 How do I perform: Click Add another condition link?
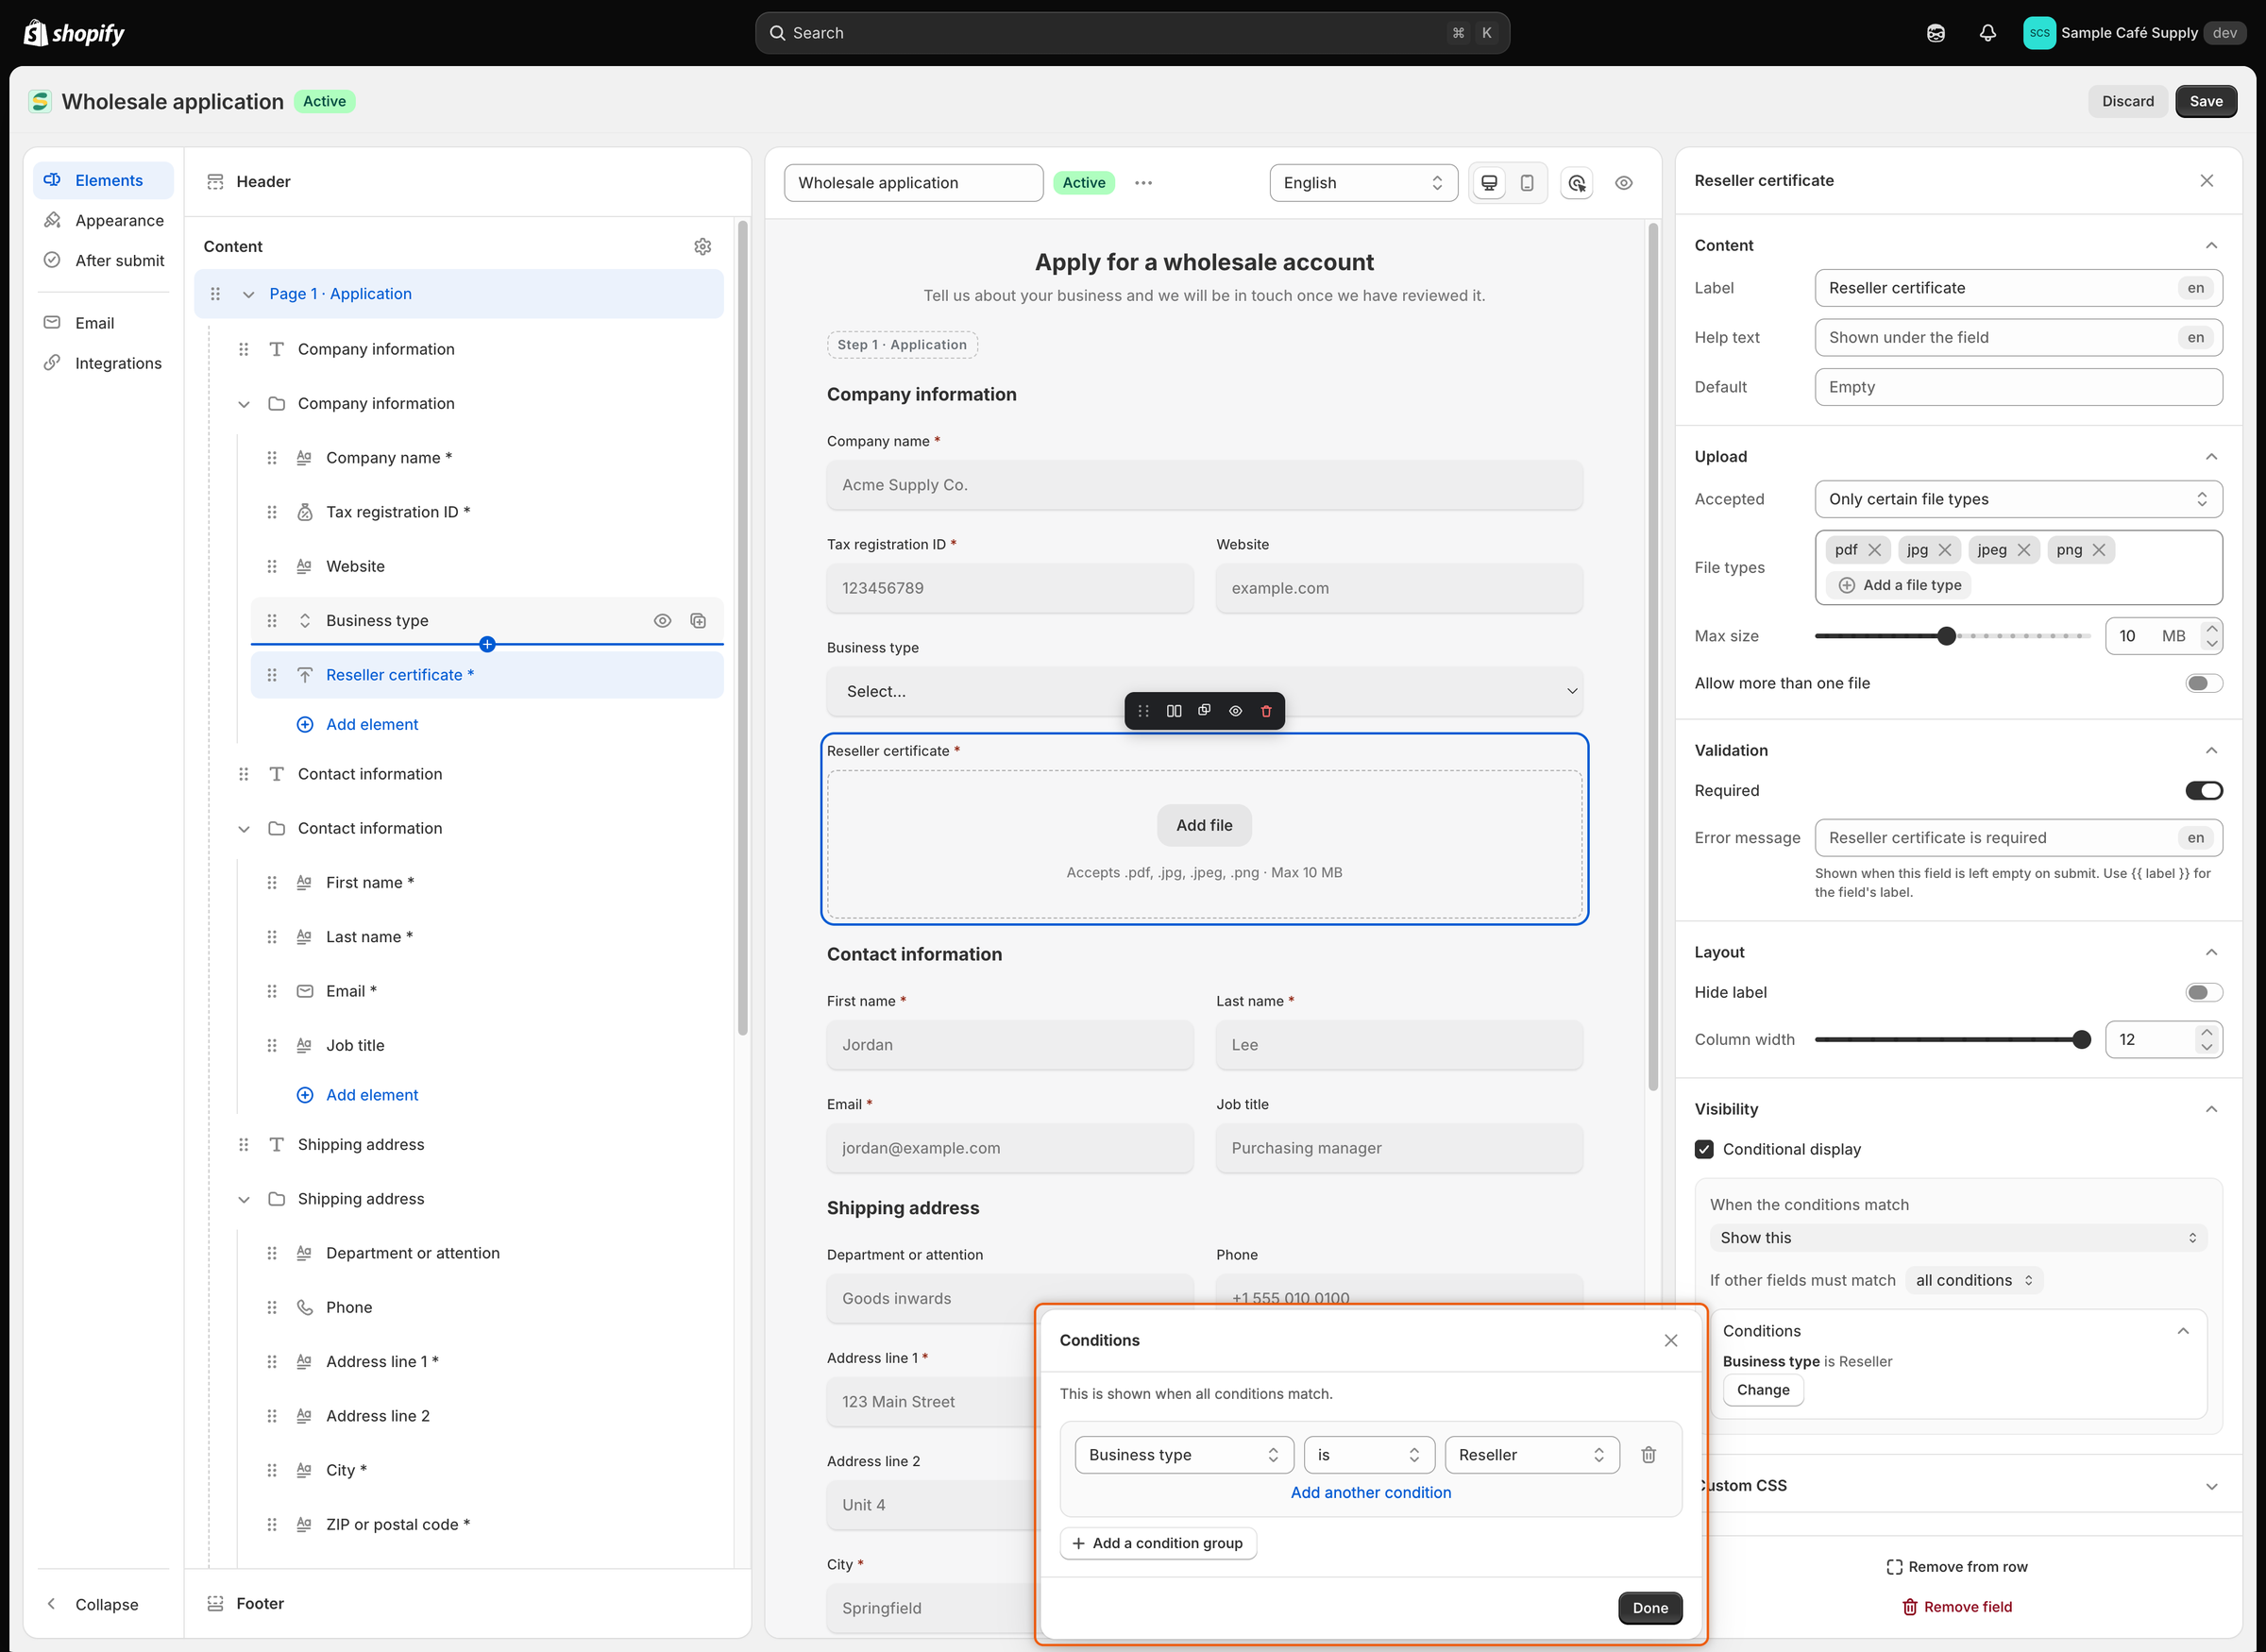point(1370,1493)
